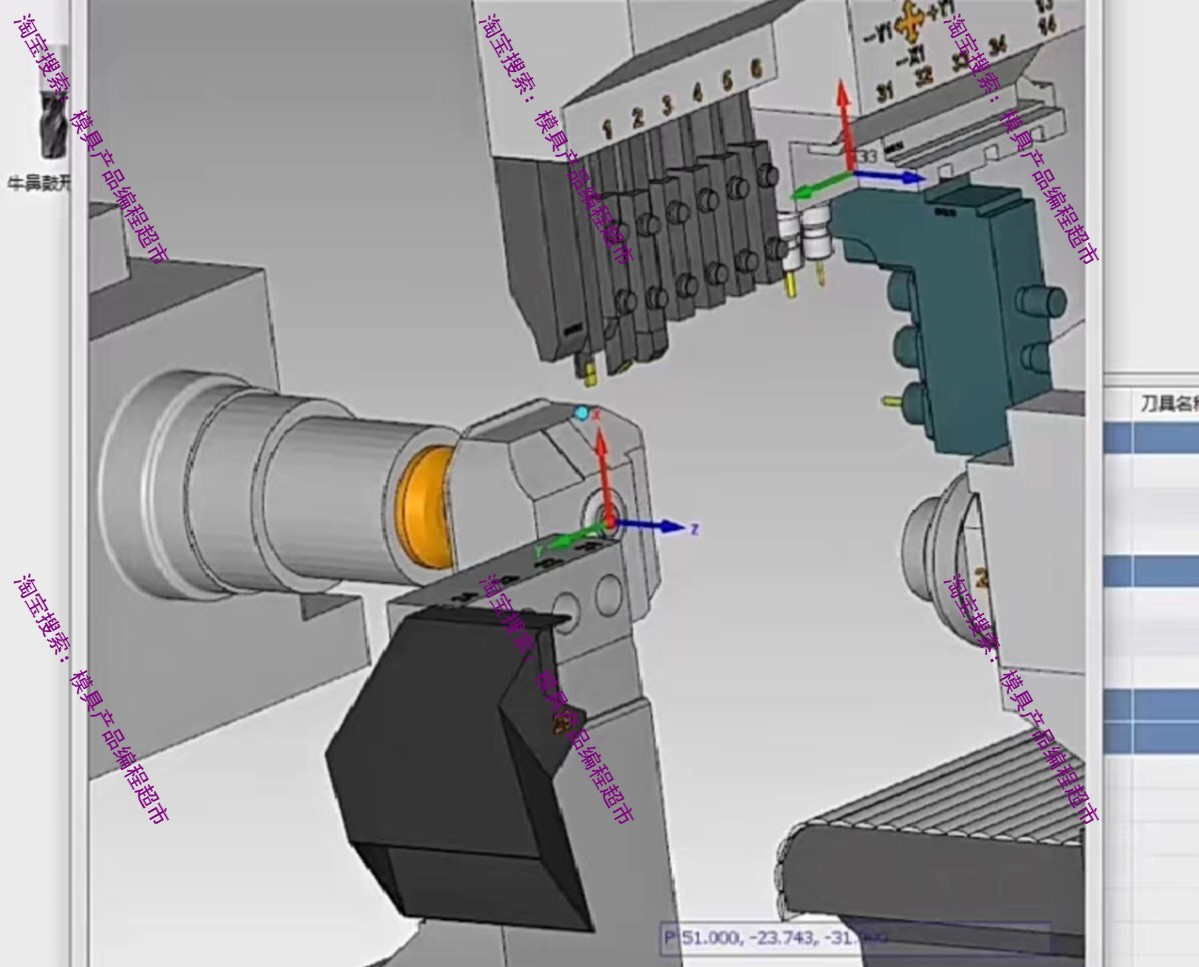
Task: Select the cyan reference point on tool holder
Action: 581,414
